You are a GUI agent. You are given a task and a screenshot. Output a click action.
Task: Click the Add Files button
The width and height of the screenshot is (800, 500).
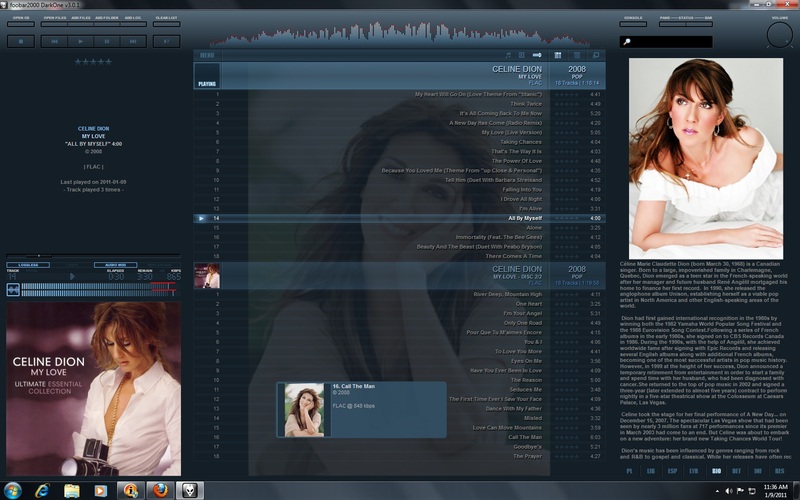click(81, 23)
